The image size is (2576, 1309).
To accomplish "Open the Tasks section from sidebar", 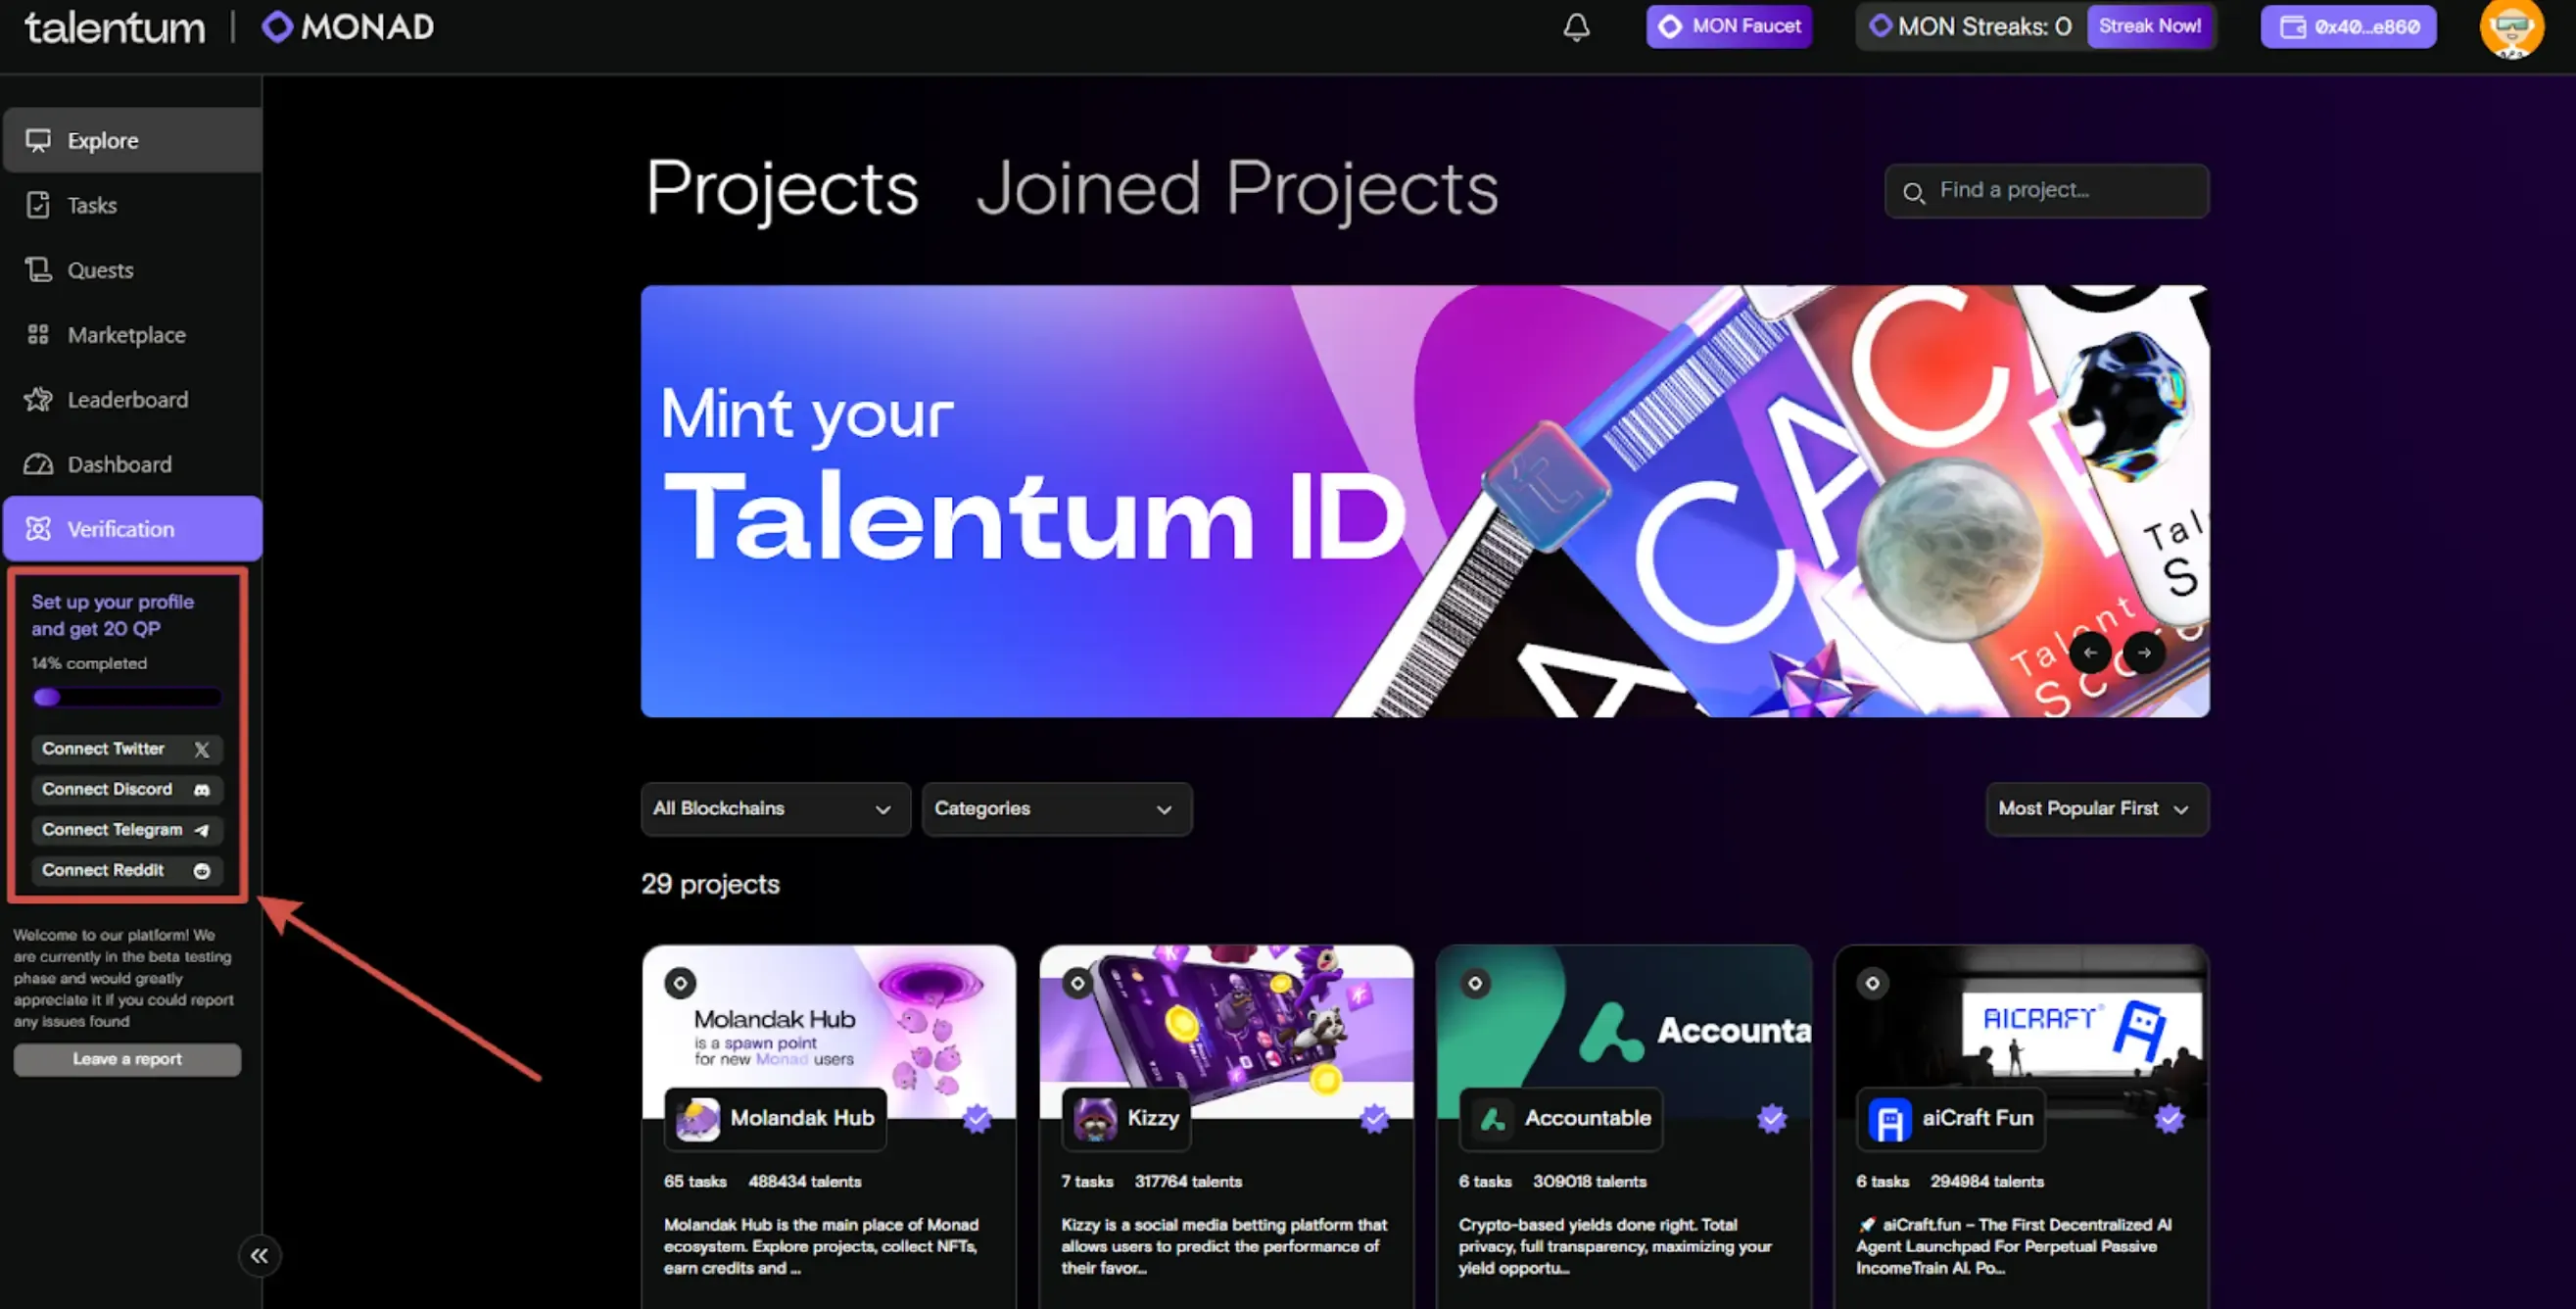I will tap(38, 205).
